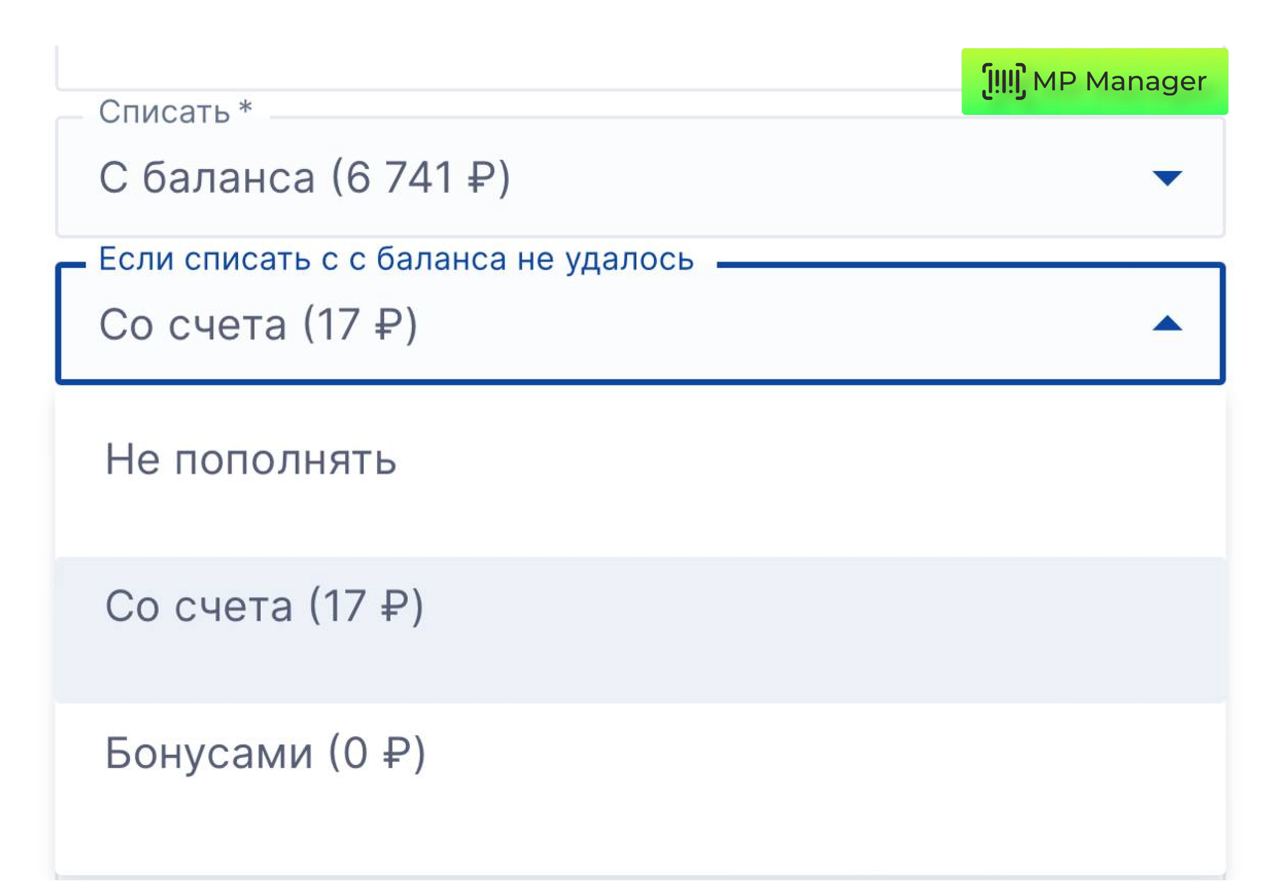Expand the Списать dropdown with its down arrow

pyautogui.click(x=1167, y=179)
